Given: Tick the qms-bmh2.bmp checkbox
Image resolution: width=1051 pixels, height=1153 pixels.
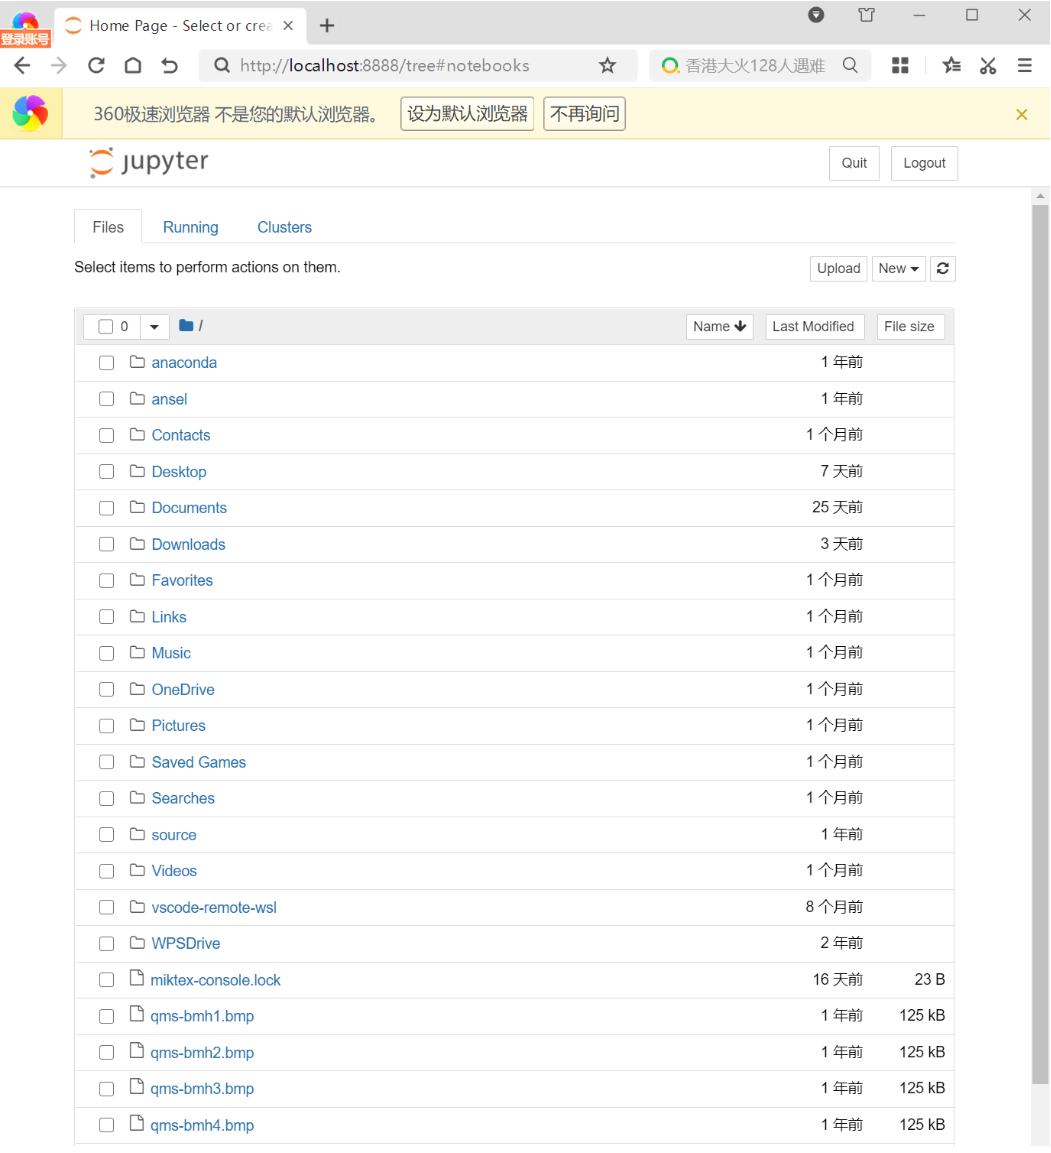Looking at the screenshot, I should pyautogui.click(x=107, y=1053).
